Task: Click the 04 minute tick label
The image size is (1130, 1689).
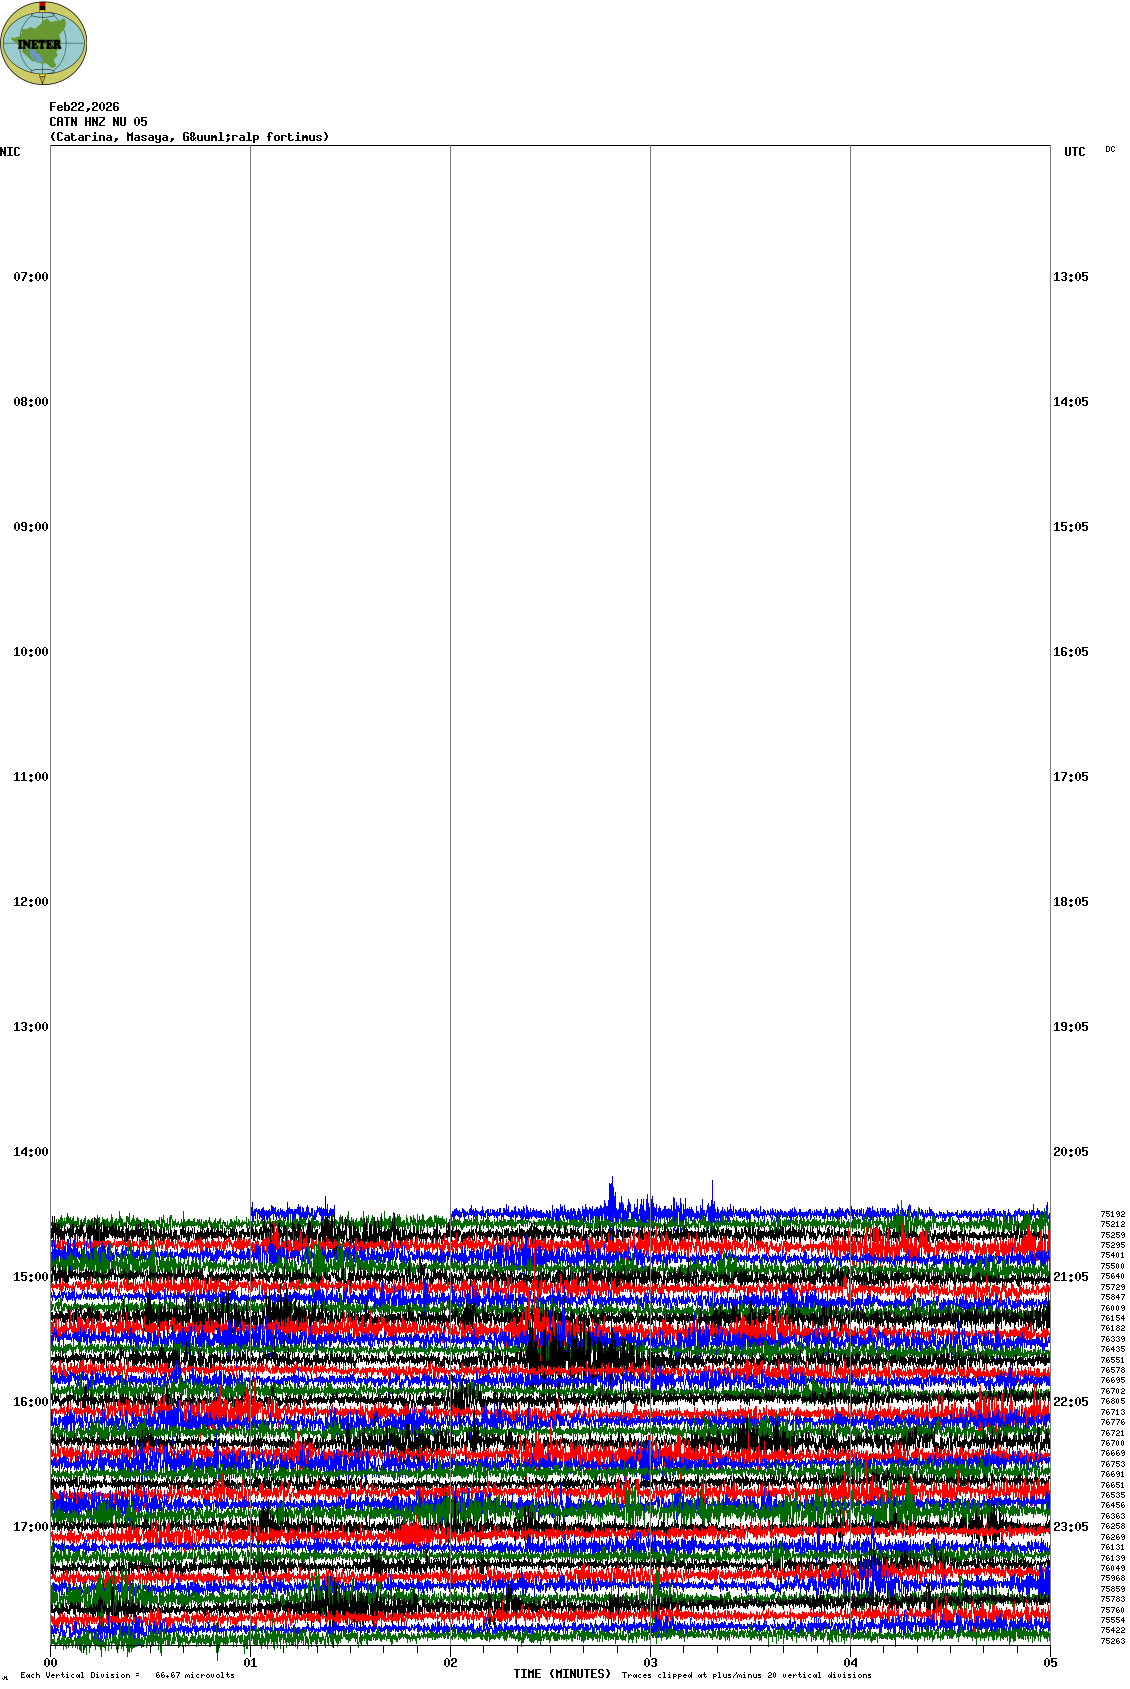Action: pyautogui.click(x=850, y=1663)
